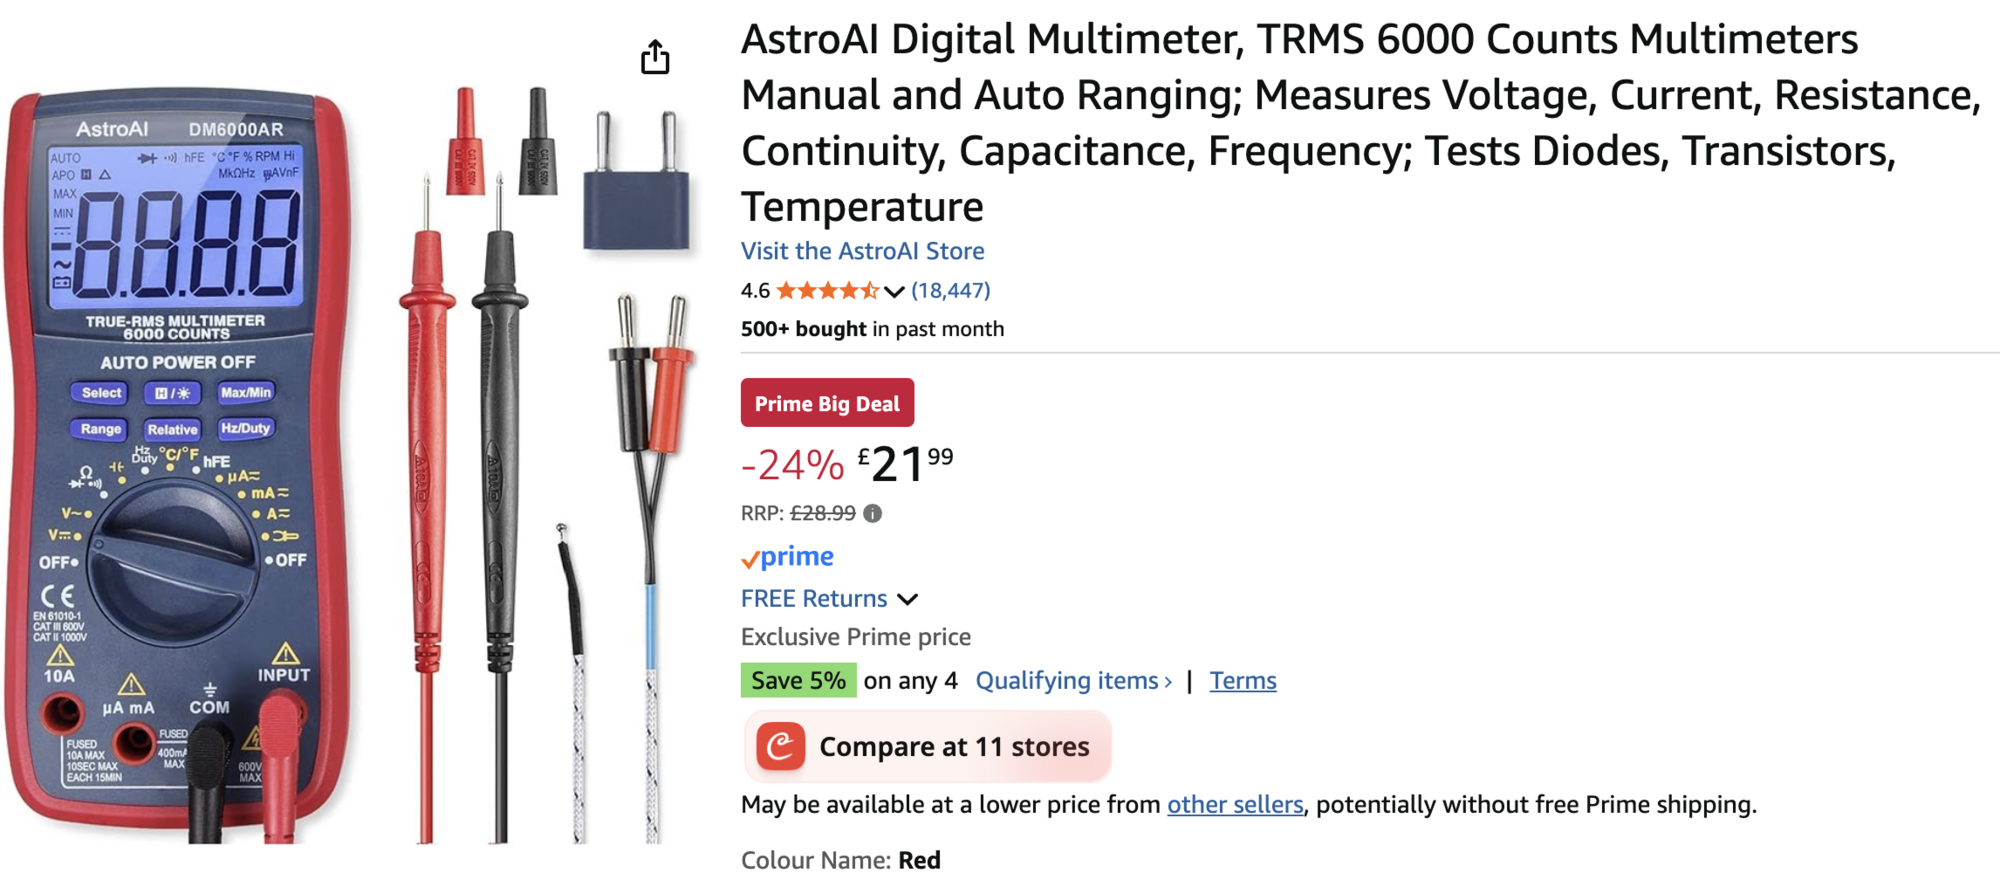Click the green Save 5% badge
This screenshot has width=2000, height=887.
[x=798, y=681]
